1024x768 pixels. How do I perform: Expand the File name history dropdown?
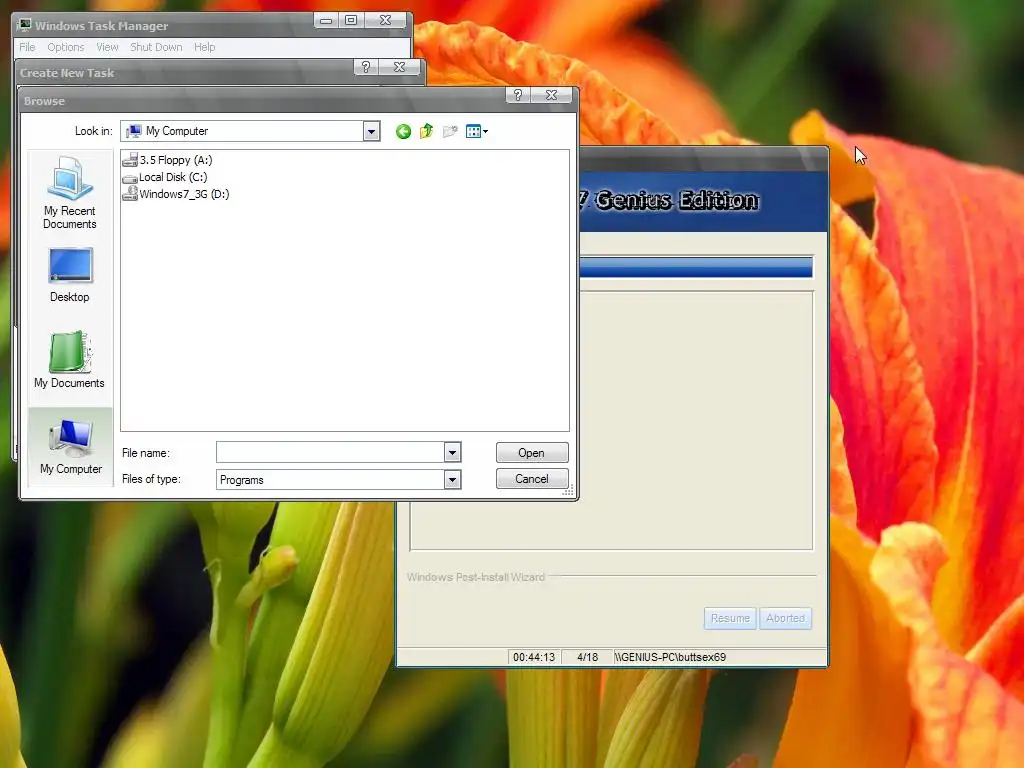point(453,452)
